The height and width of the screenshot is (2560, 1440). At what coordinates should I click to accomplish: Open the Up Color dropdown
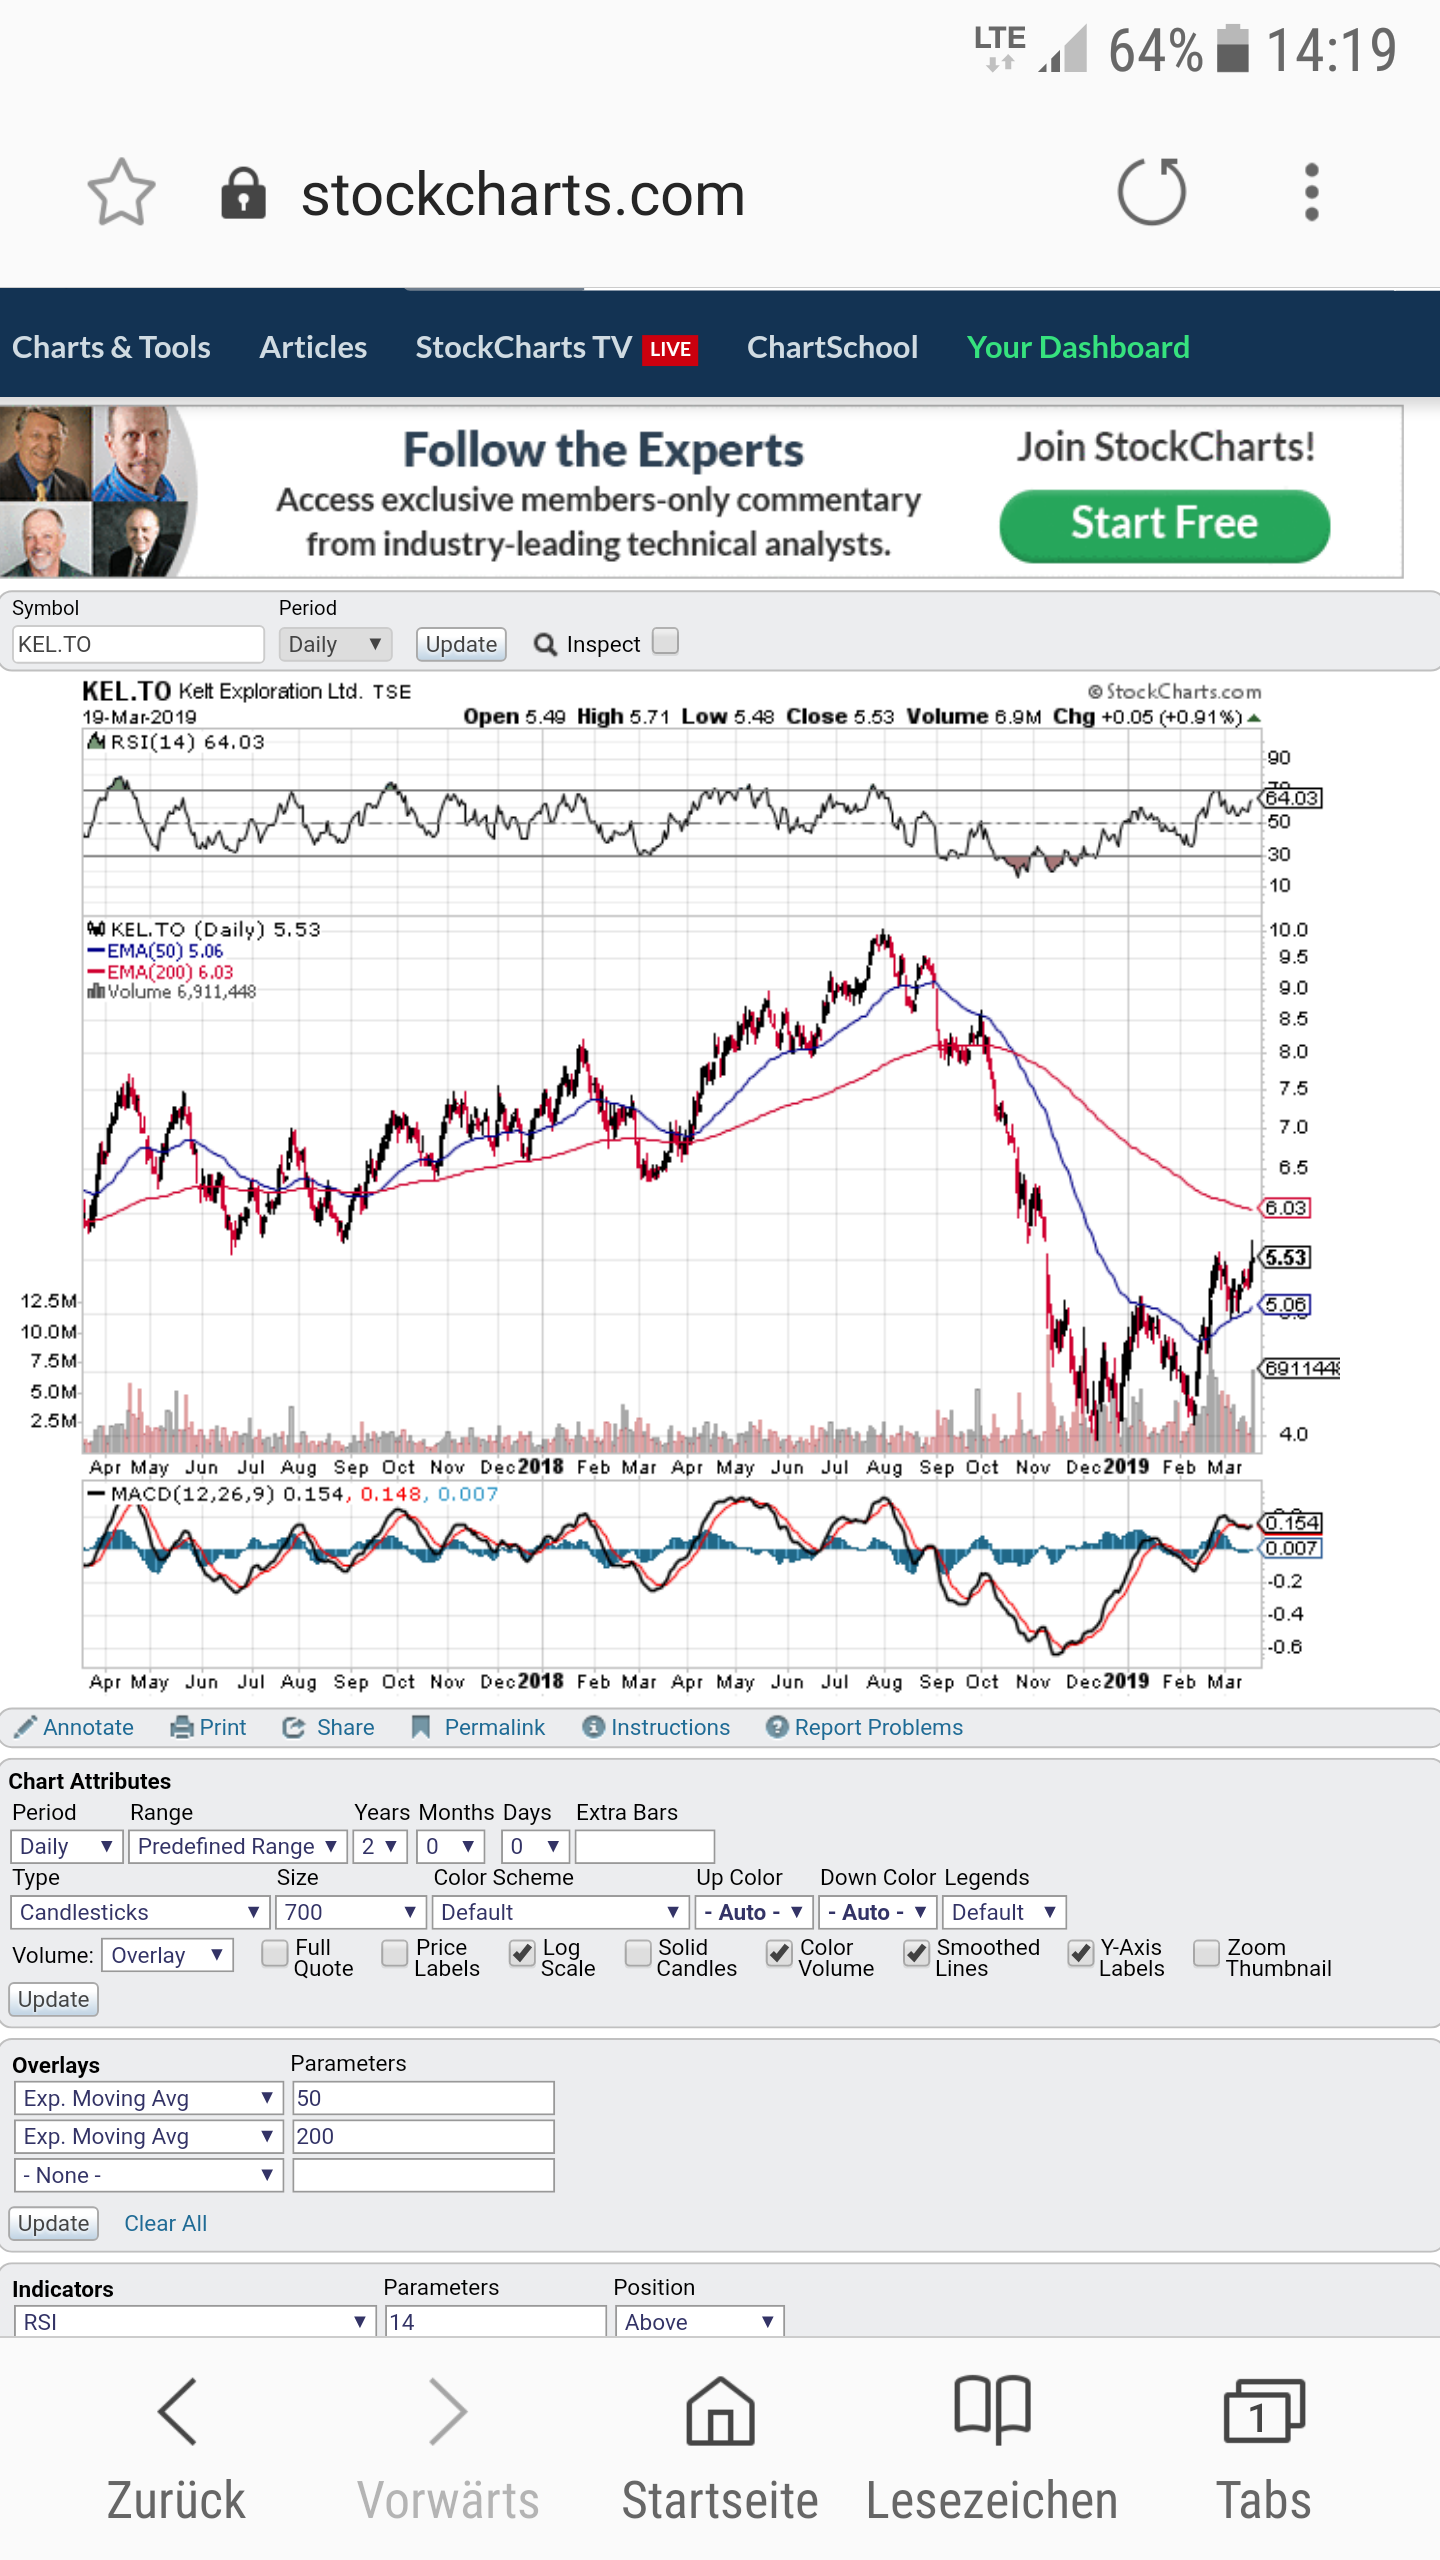click(x=754, y=1912)
